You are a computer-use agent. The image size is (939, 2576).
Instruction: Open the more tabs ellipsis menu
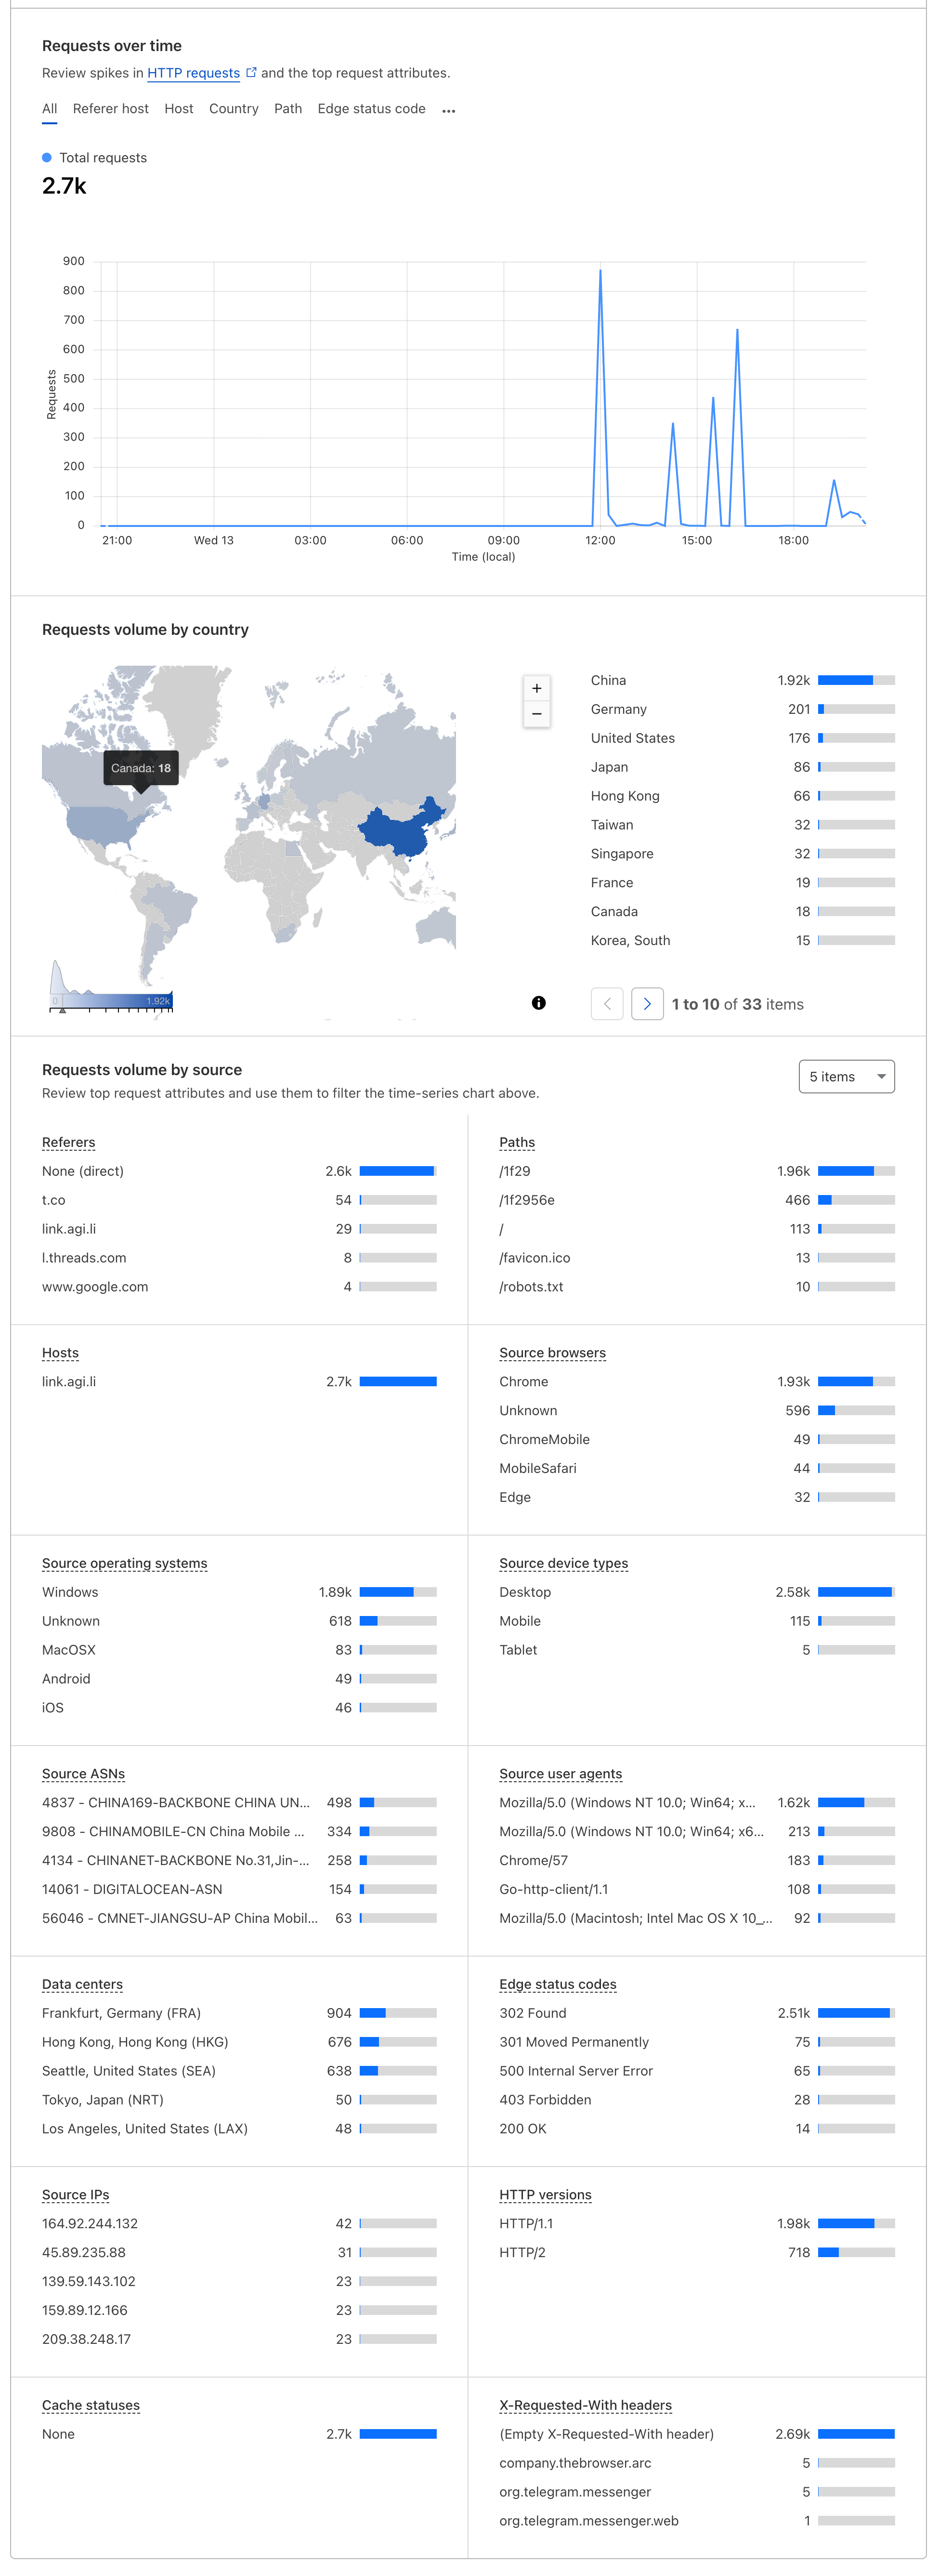(x=449, y=111)
